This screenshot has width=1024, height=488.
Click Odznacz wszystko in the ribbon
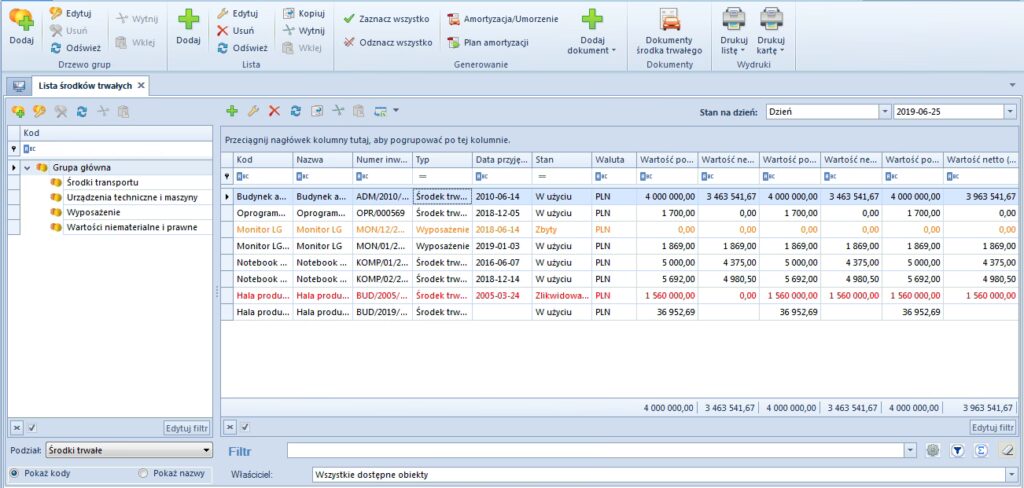[x=393, y=43]
